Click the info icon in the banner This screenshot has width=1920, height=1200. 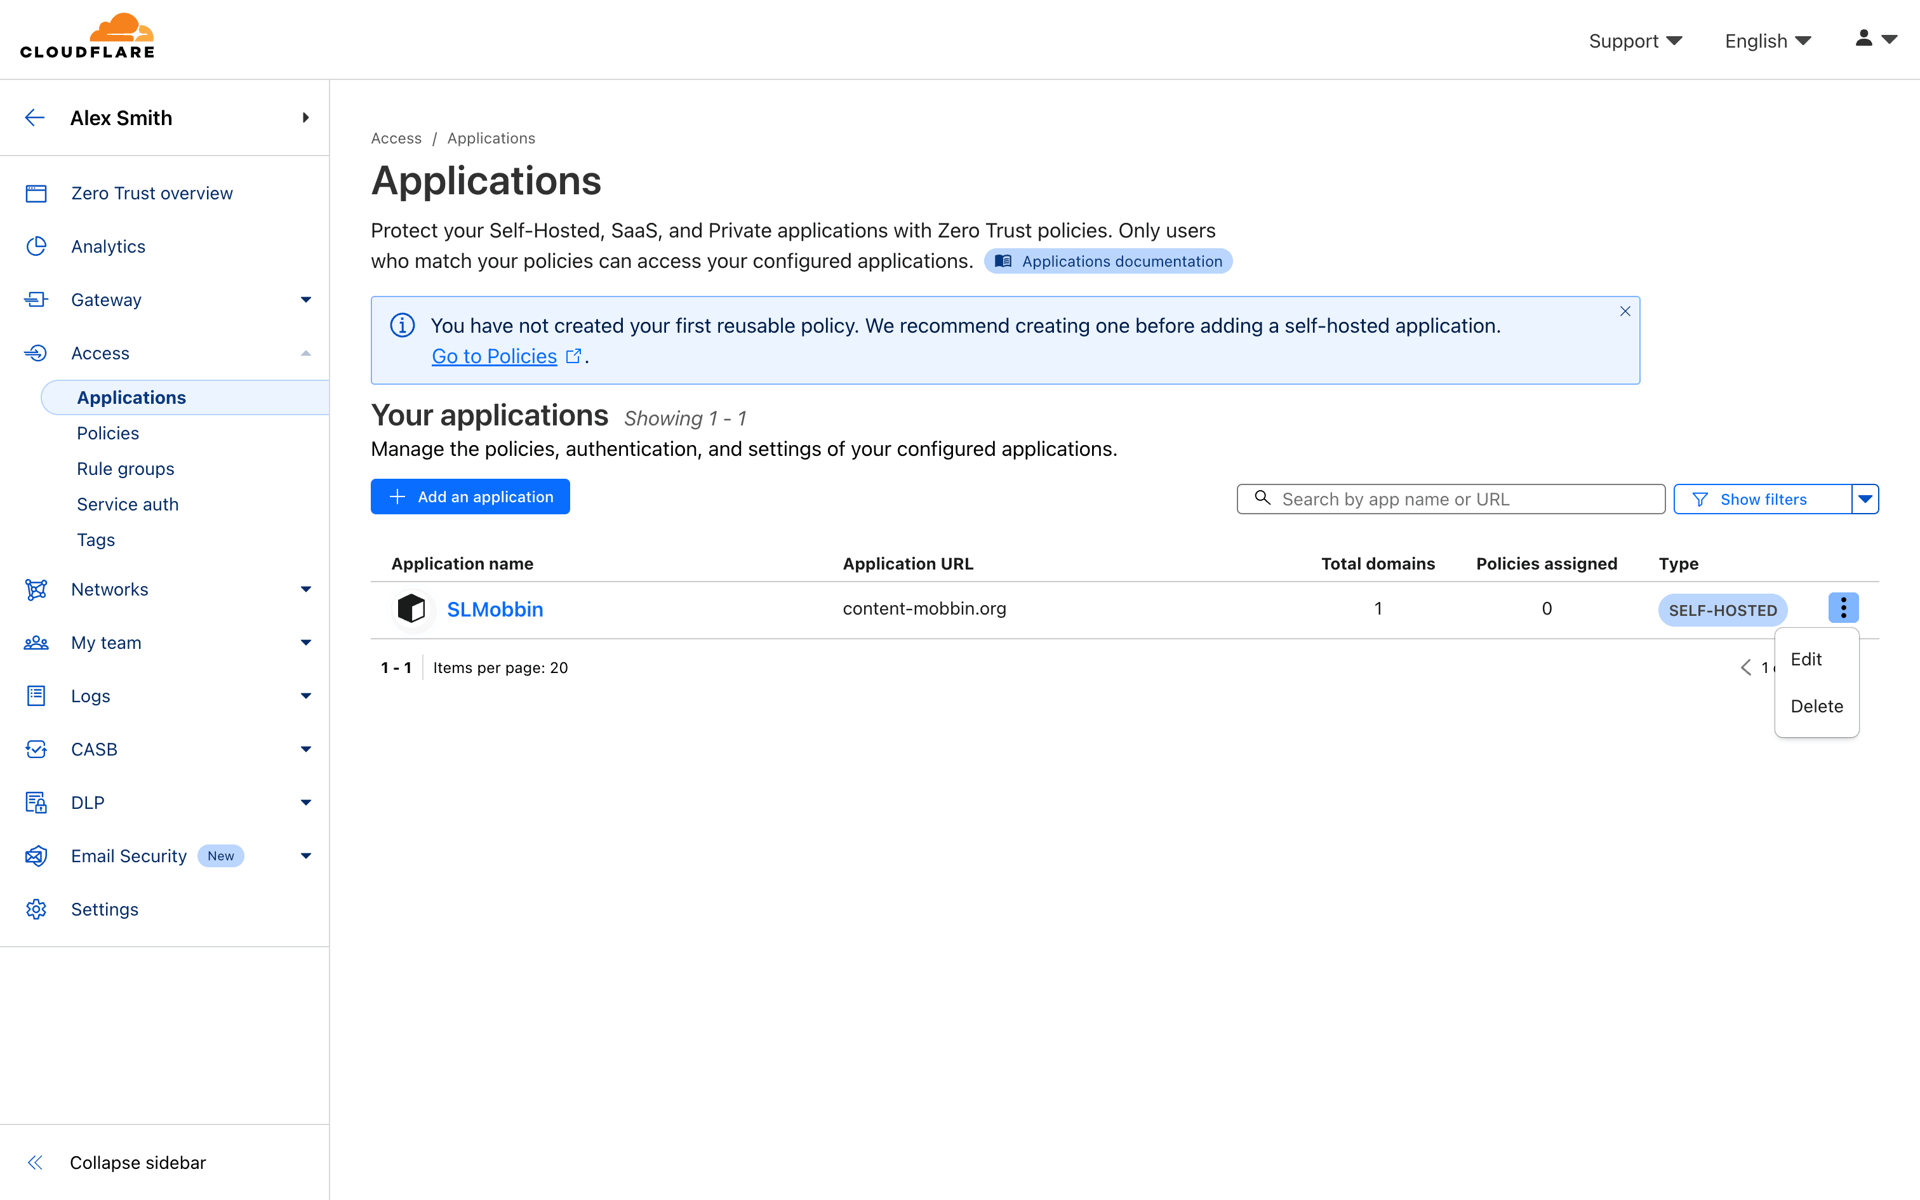pos(402,325)
